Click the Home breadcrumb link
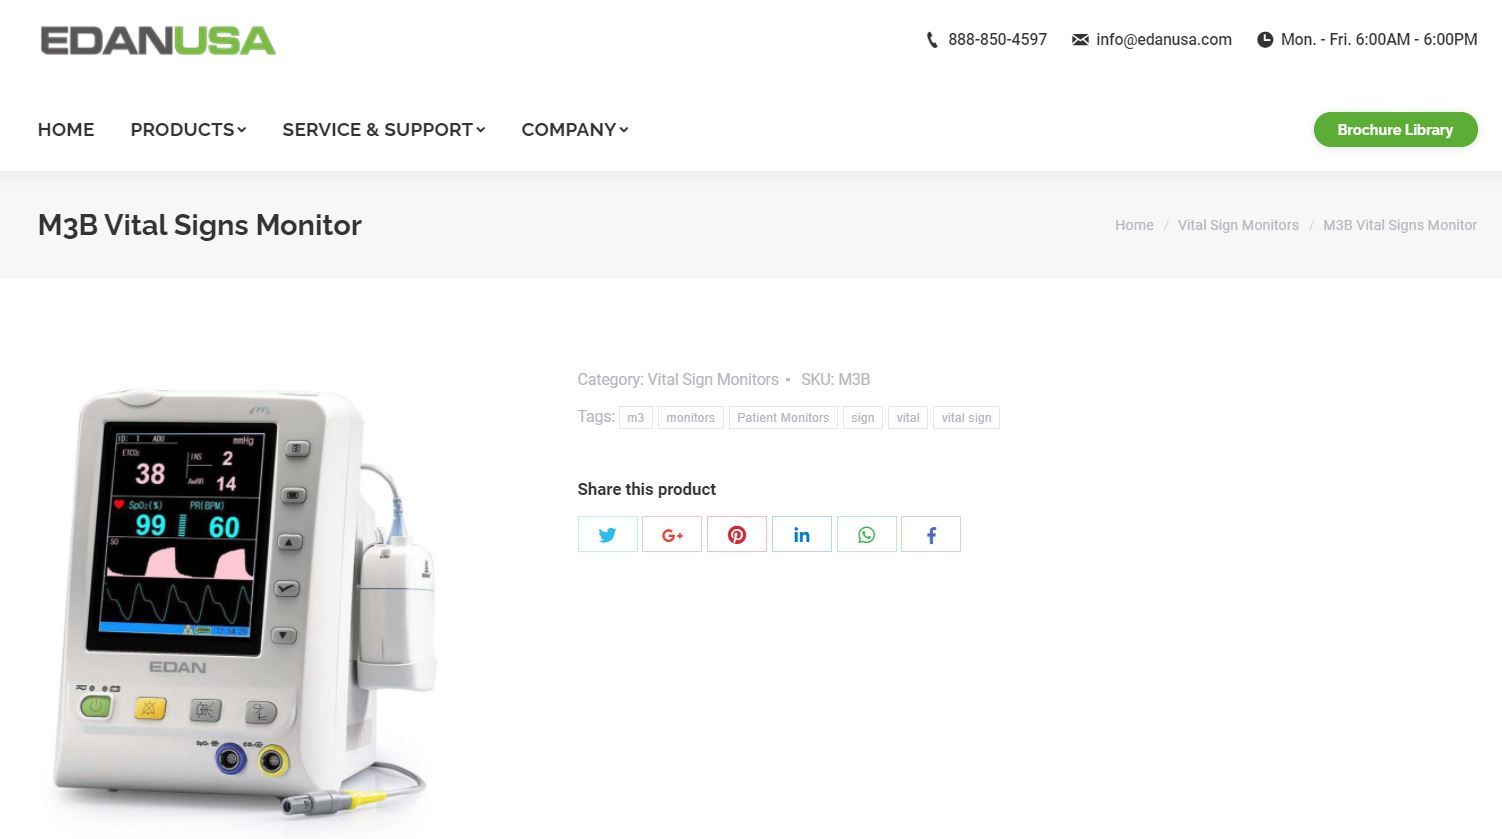The width and height of the screenshot is (1502, 839). (x=1134, y=225)
